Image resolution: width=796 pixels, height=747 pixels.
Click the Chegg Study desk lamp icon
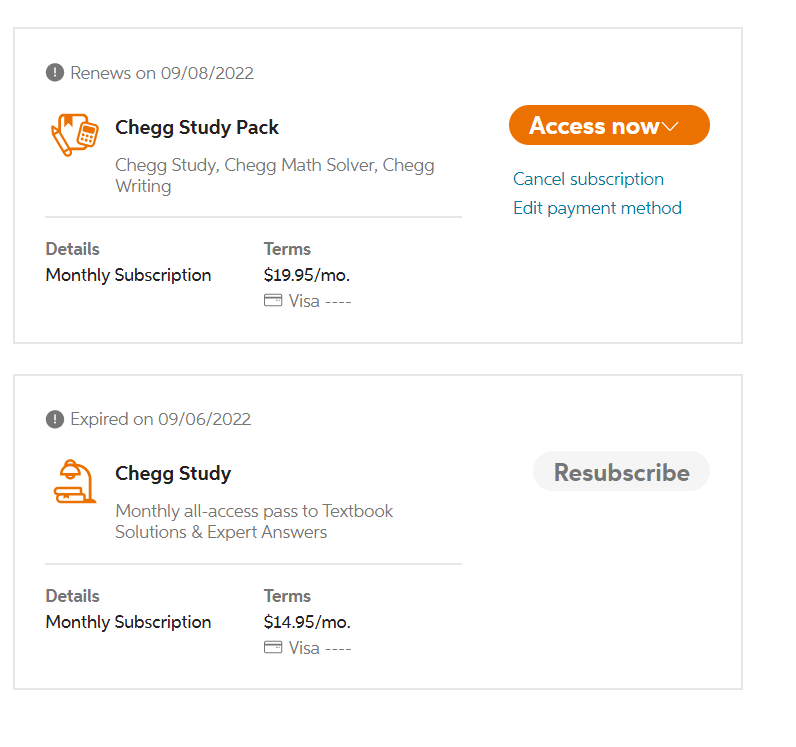pos(75,481)
